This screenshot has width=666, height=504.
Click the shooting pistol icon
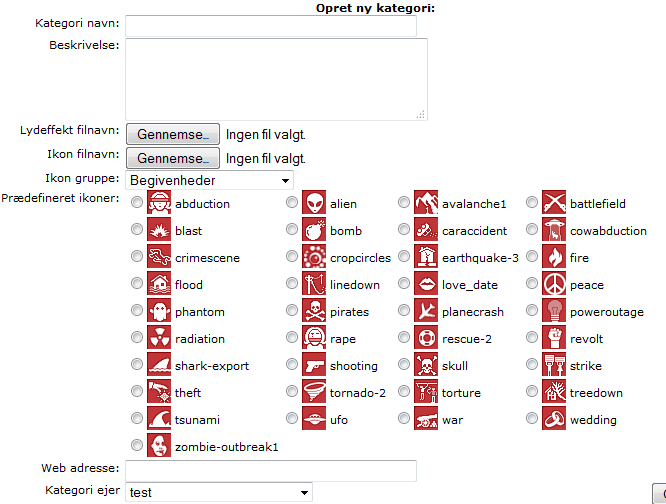[314, 364]
